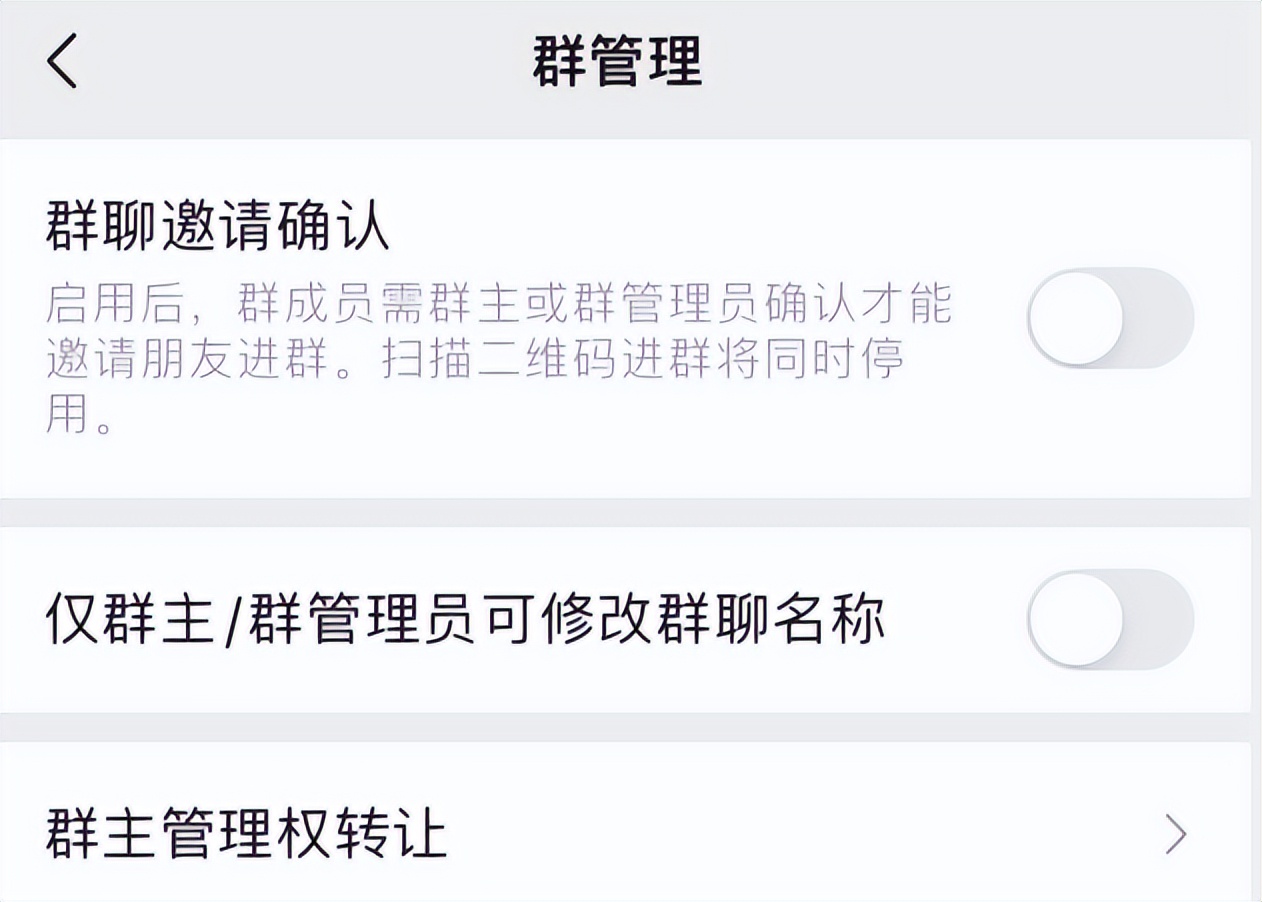This screenshot has height=902, width=1262.
Task: Tap the 群主管理权转让 label text
Action: (x=246, y=834)
